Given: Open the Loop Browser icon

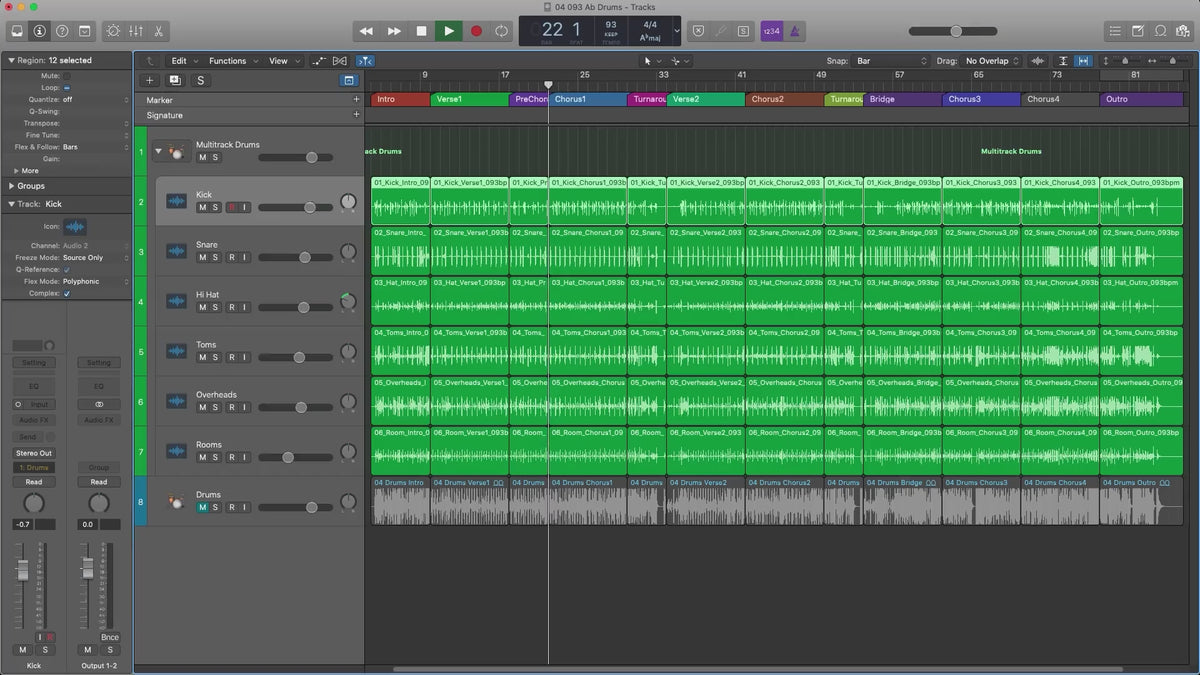Looking at the screenshot, I should point(1160,31).
